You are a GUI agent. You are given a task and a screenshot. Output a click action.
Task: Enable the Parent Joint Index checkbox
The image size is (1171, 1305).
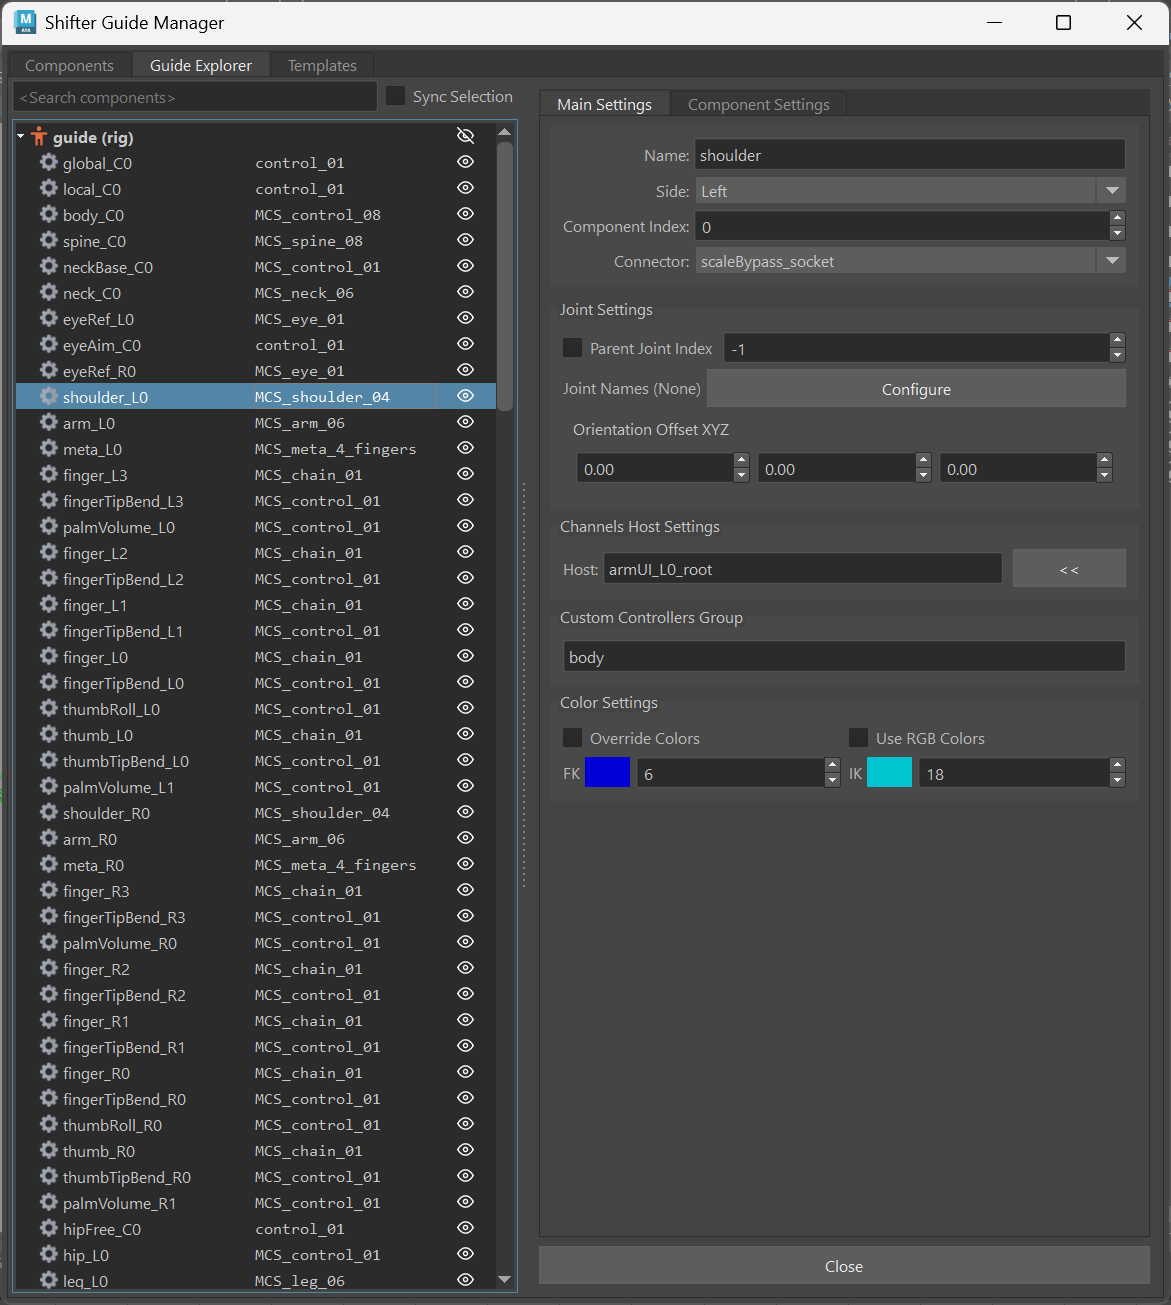click(572, 348)
